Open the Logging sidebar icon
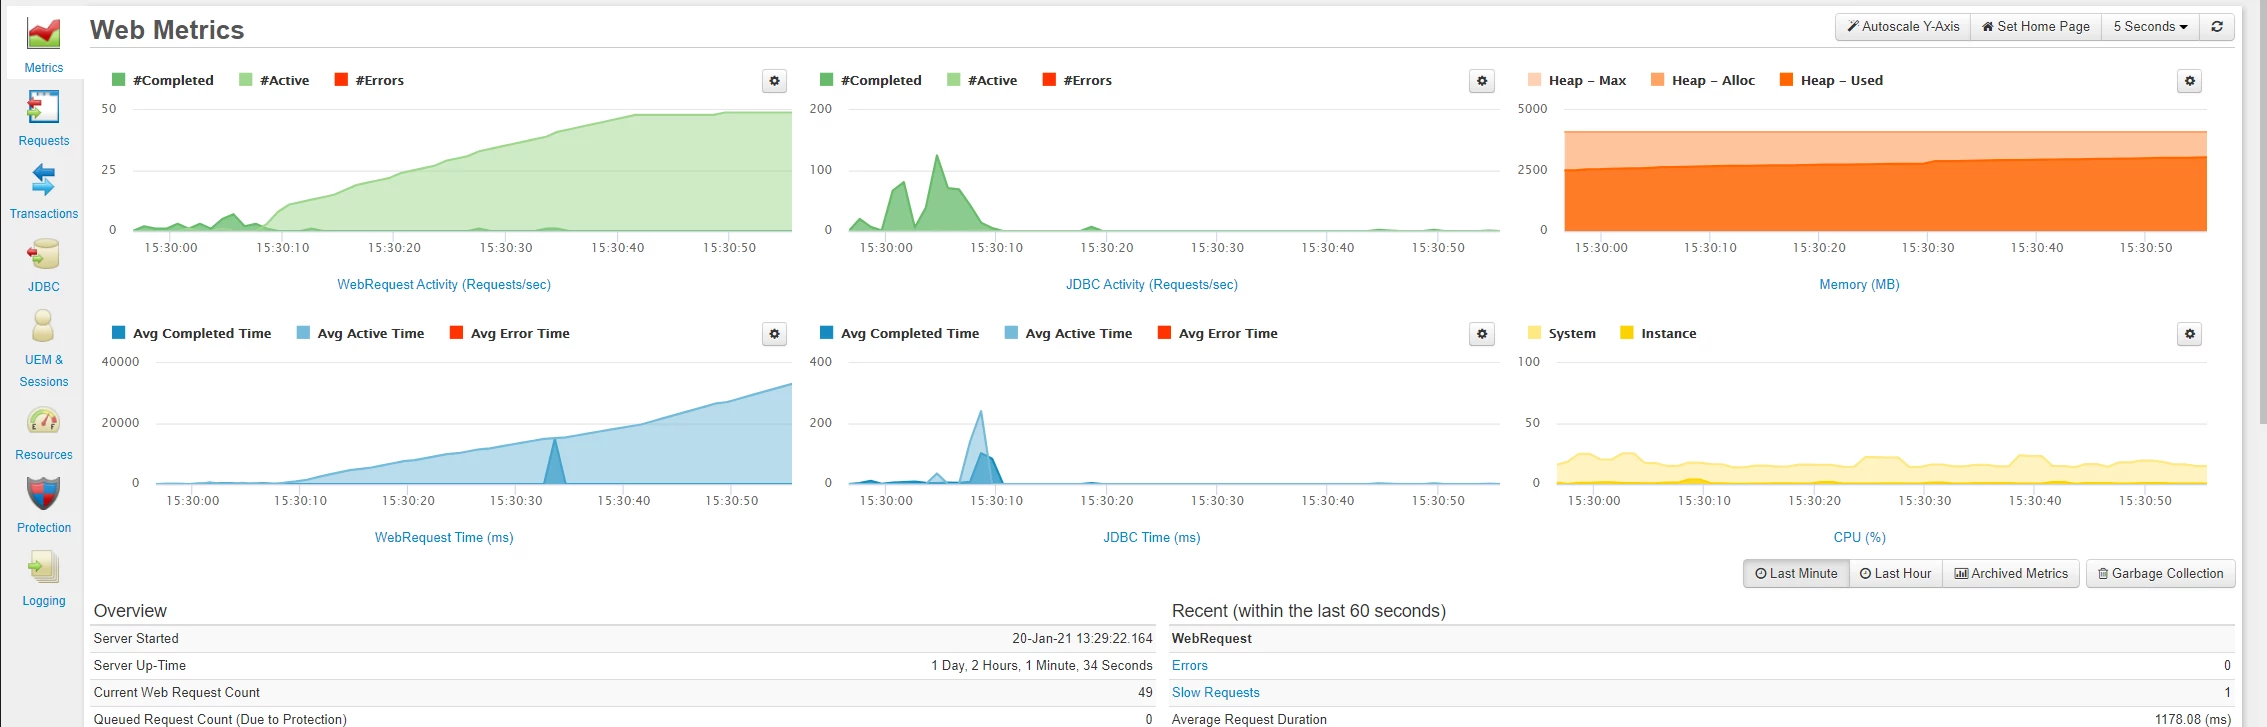The height and width of the screenshot is (727, 2267). click(43, 567)
